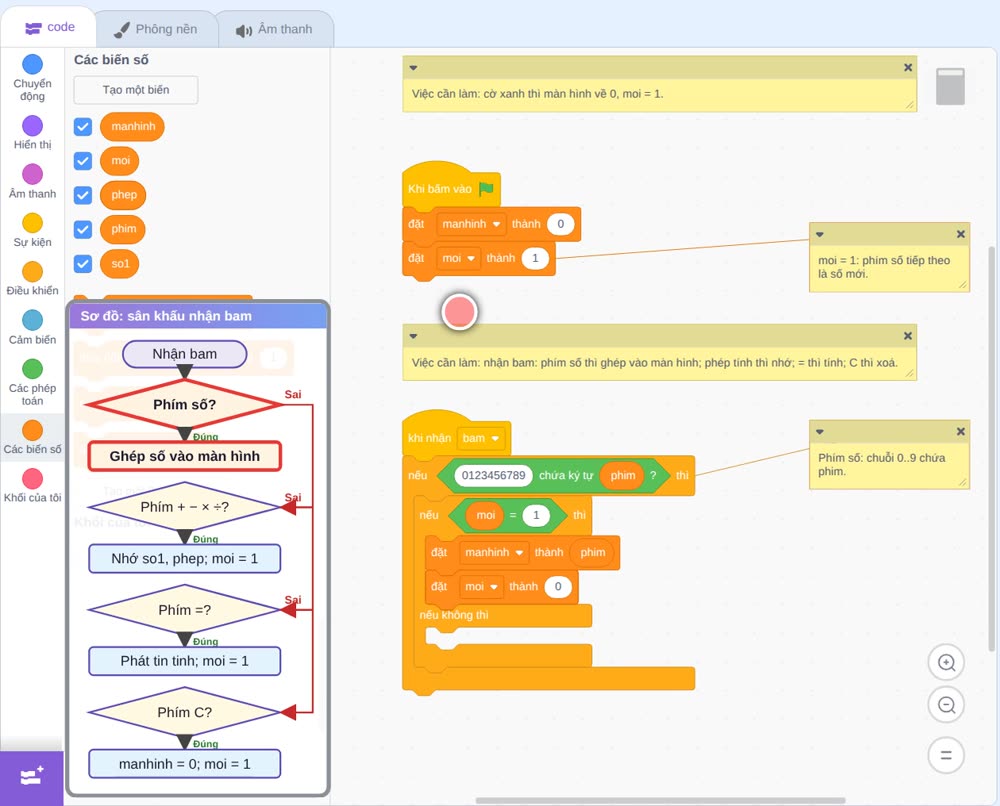
Task: Collapse the 'moi = 1: phím số tiếp theo' comment
Action: click(x=820, y=234)
